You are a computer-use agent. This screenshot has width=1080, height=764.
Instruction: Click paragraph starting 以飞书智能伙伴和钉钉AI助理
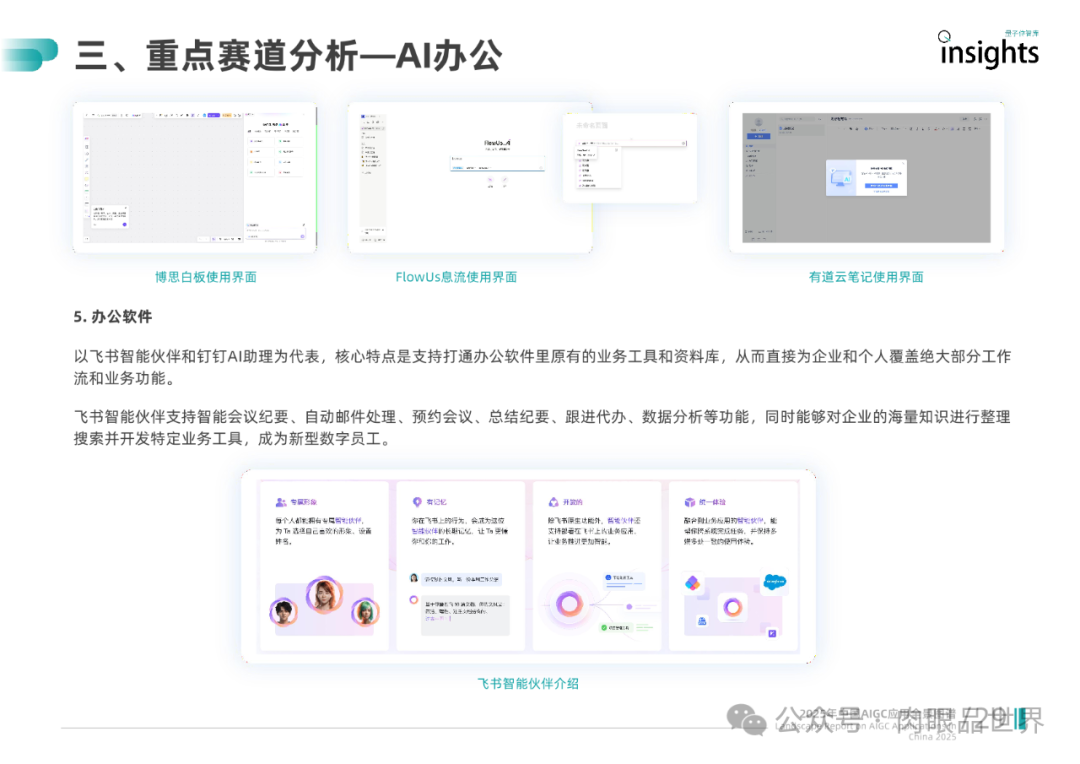pyautogui.click(x=542, y=367)
